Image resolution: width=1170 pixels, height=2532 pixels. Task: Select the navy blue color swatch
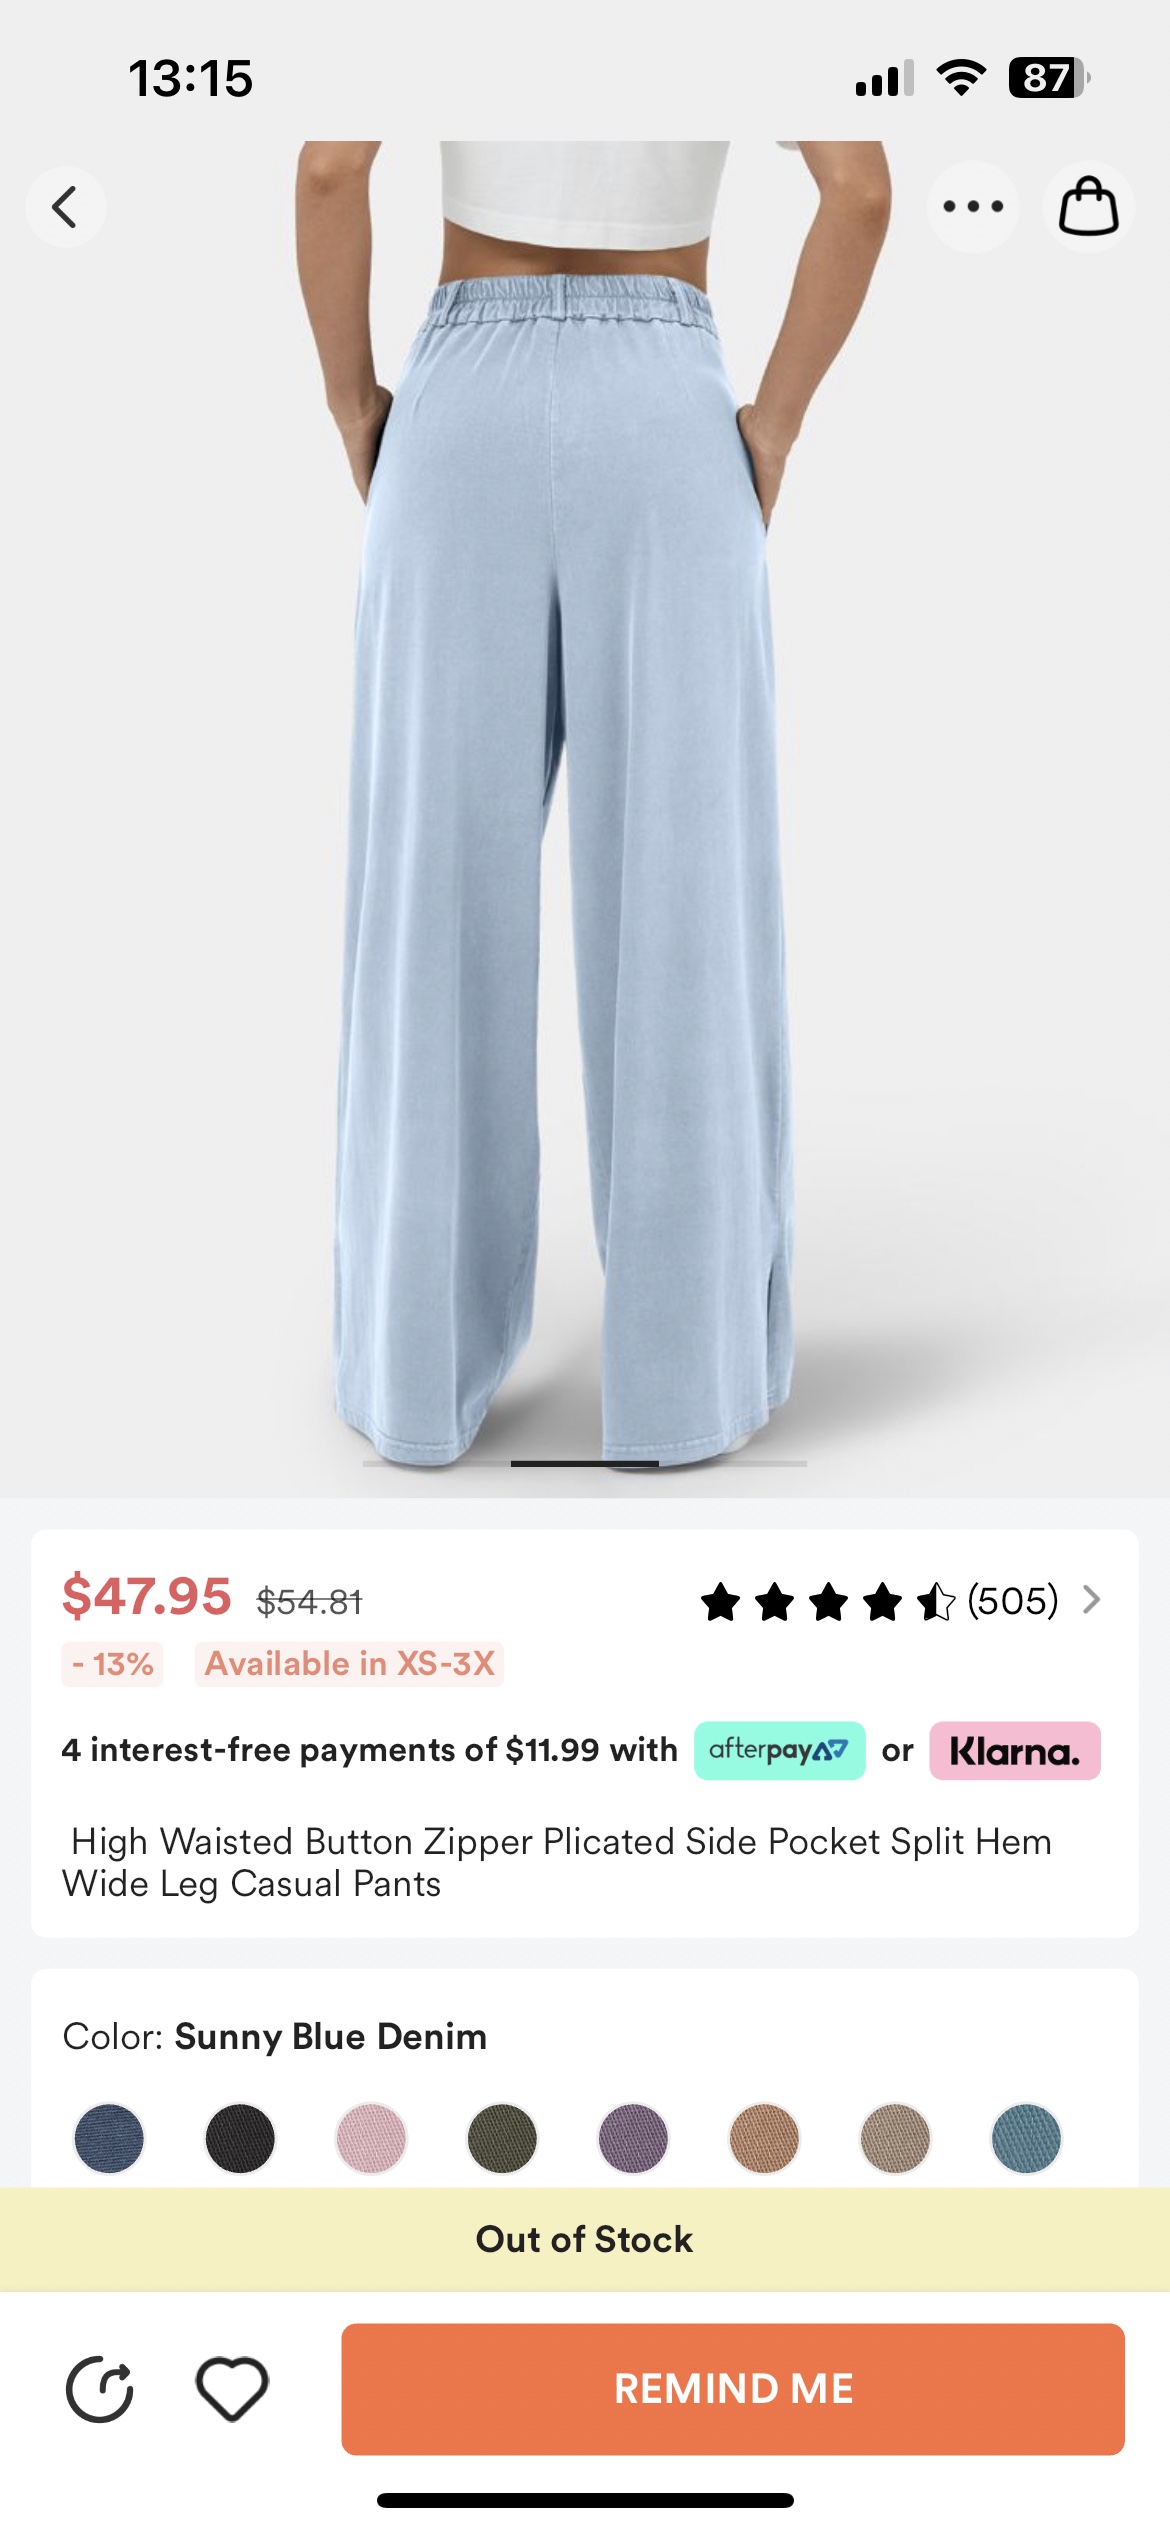pyautogui.click(x=109, y=2138)
